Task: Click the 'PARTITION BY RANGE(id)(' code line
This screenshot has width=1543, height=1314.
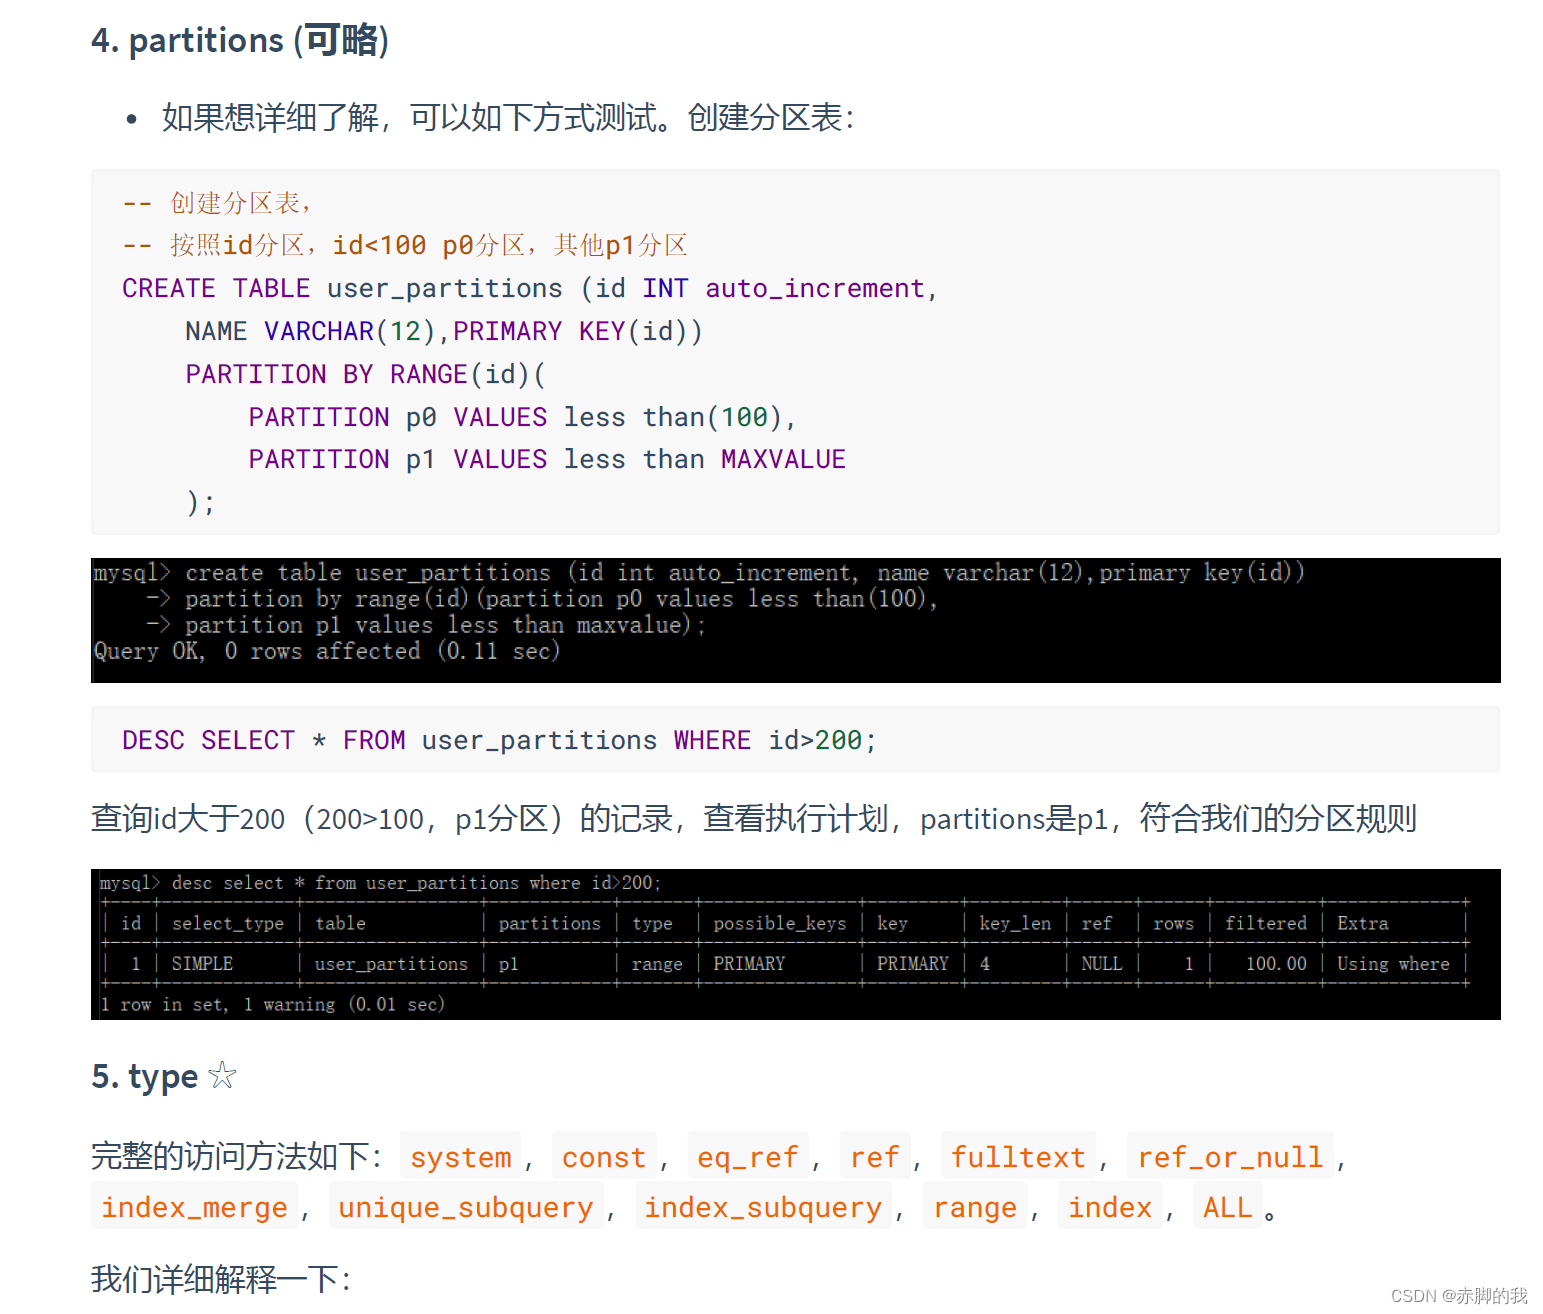Action: coord(366,374)
